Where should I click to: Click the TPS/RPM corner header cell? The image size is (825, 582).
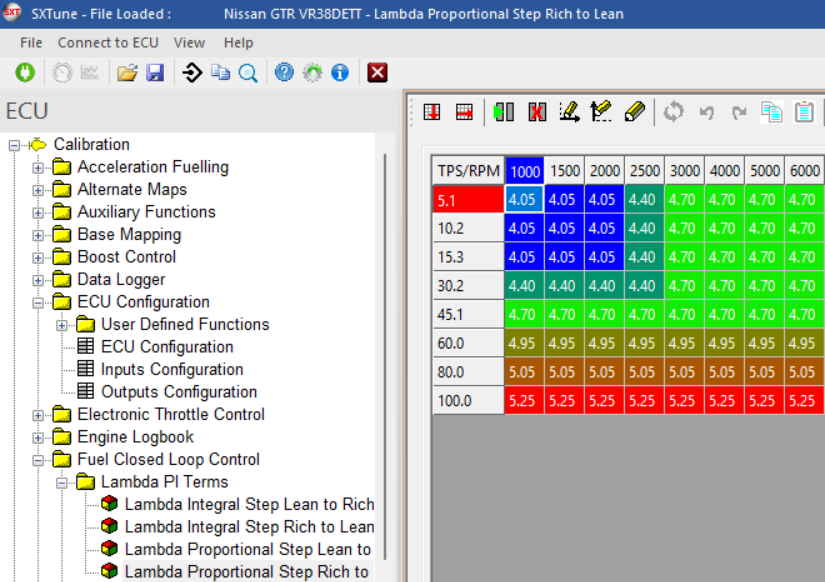468,170
